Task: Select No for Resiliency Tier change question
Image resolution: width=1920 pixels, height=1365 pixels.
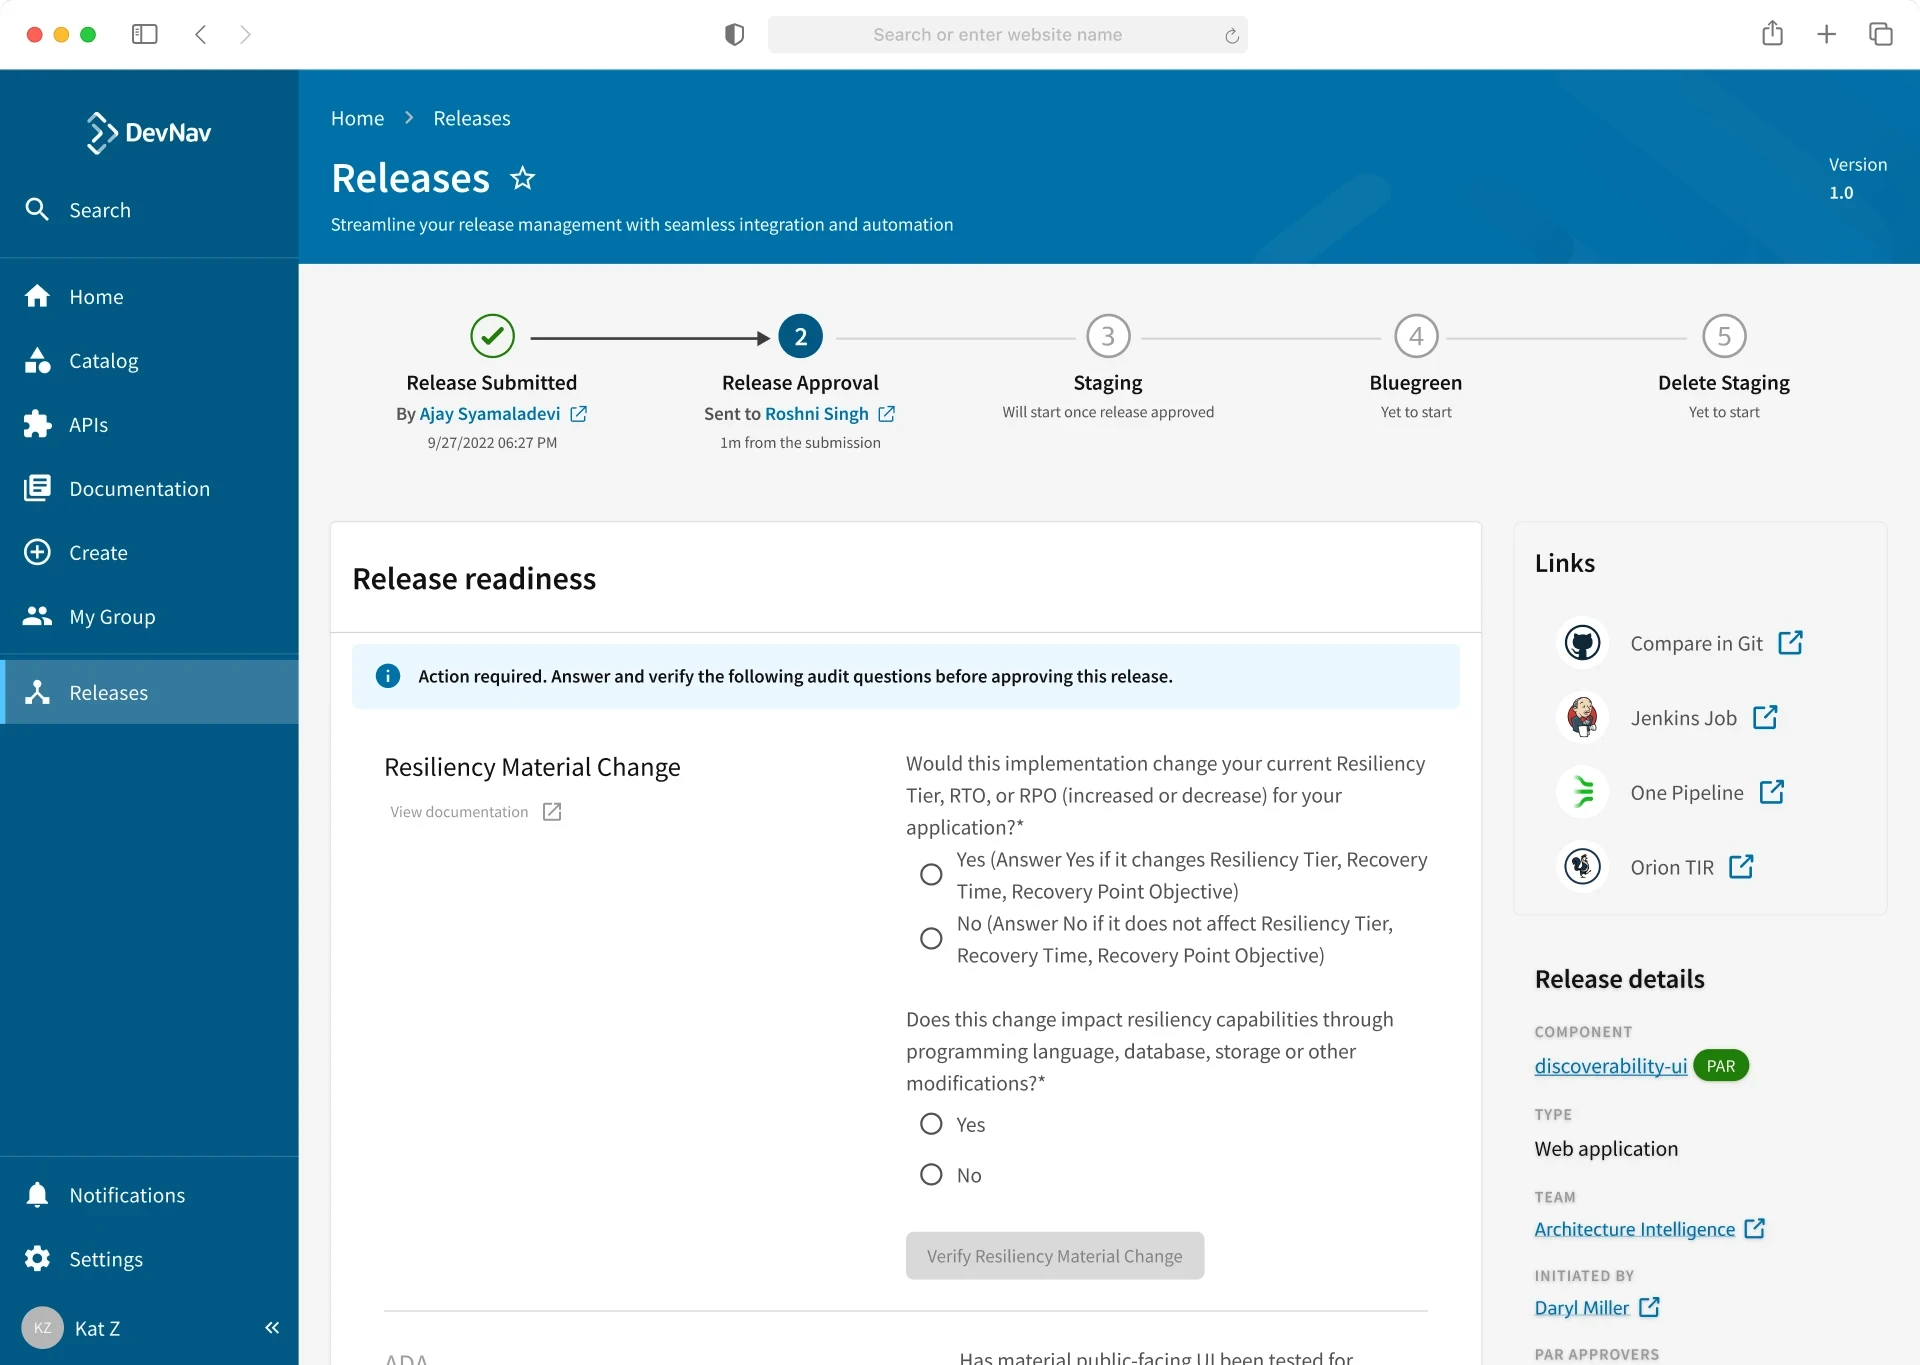Action: (931, 939)
